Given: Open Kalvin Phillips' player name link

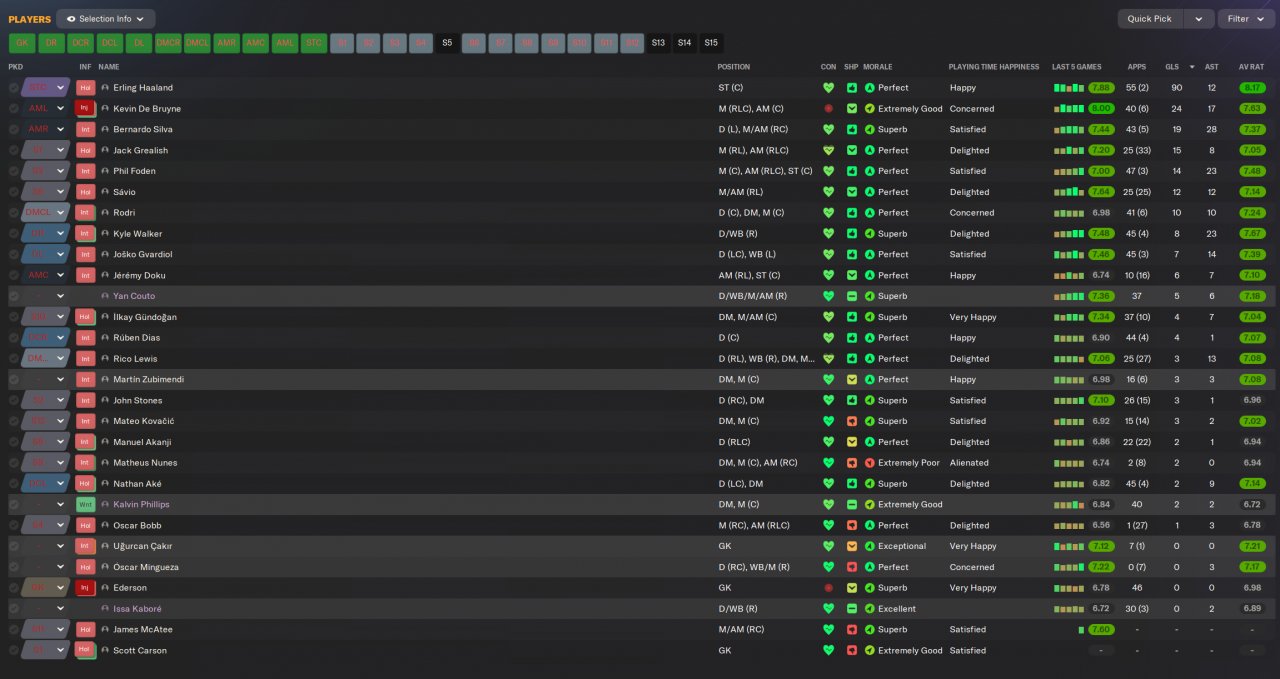Looking at the screenshot, I should coord(141,504).
